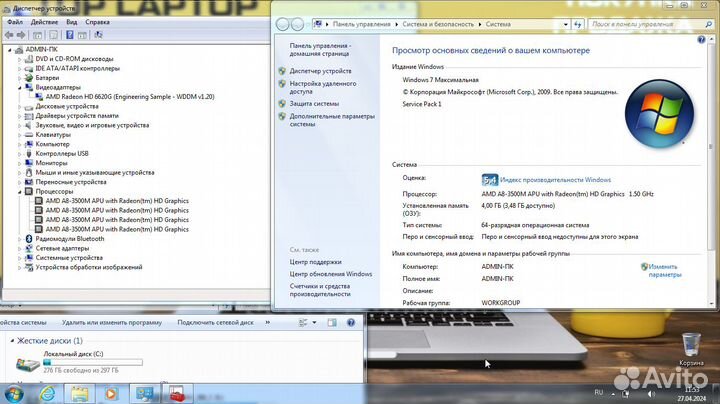Open Действие menu in Device Manager
This screenshot has width=720, height=404.
pyautogui.click(x=44, y=22)
